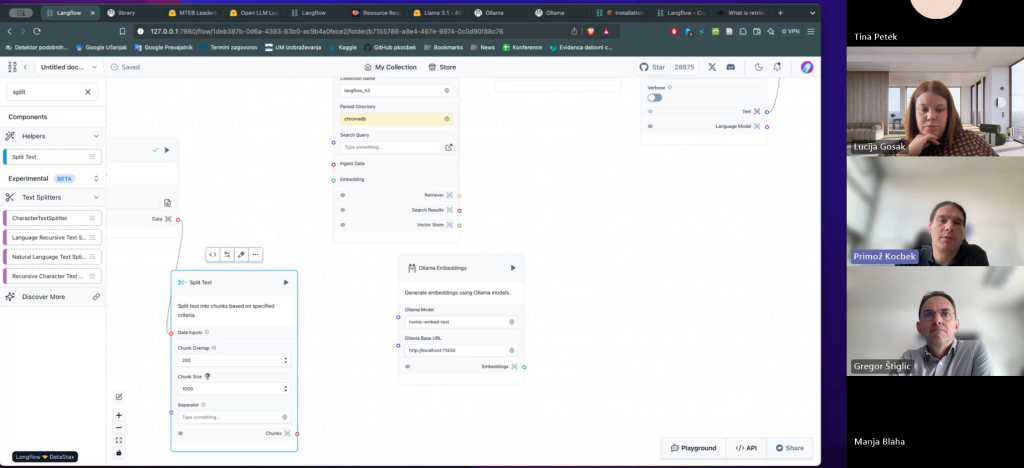Toggle visibility of Split Text Chunks output
Viewport: 1024px width, 468px height.
pyautogui.click(x=181, y=433)
